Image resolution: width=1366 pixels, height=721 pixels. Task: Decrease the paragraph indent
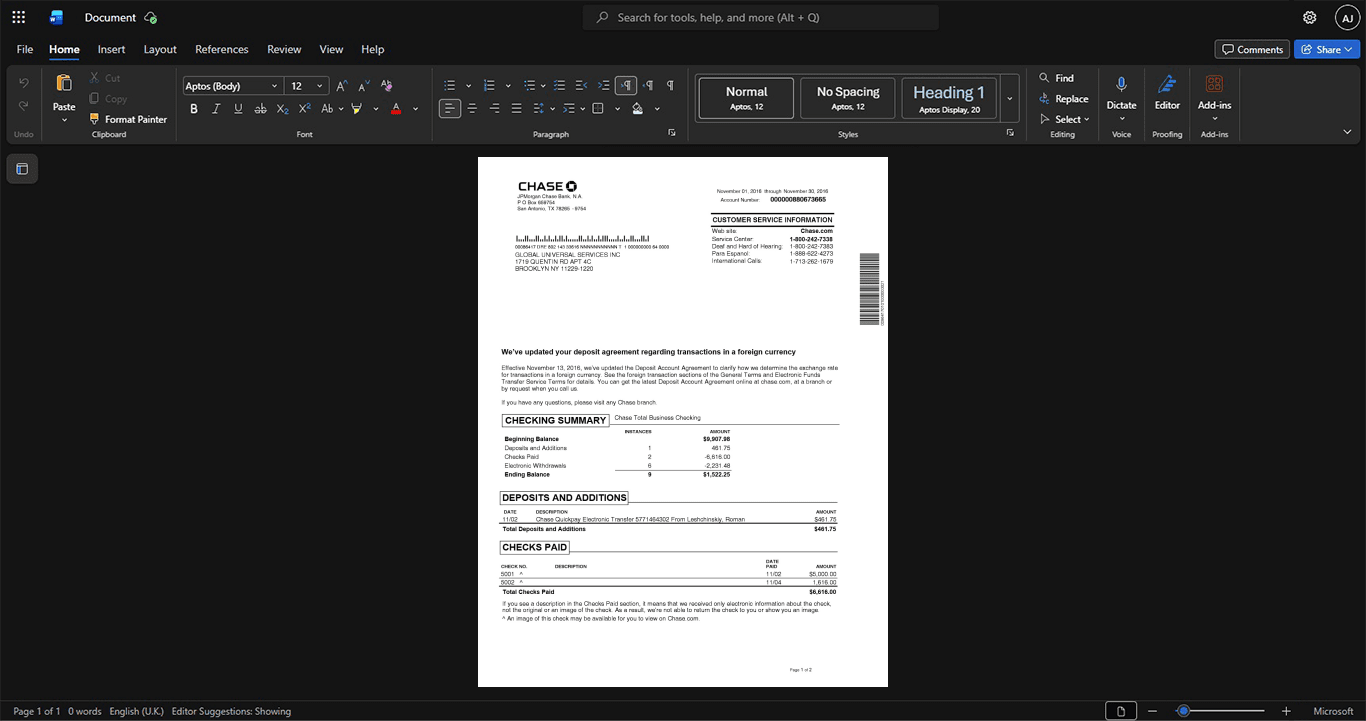tap(582, 86)
